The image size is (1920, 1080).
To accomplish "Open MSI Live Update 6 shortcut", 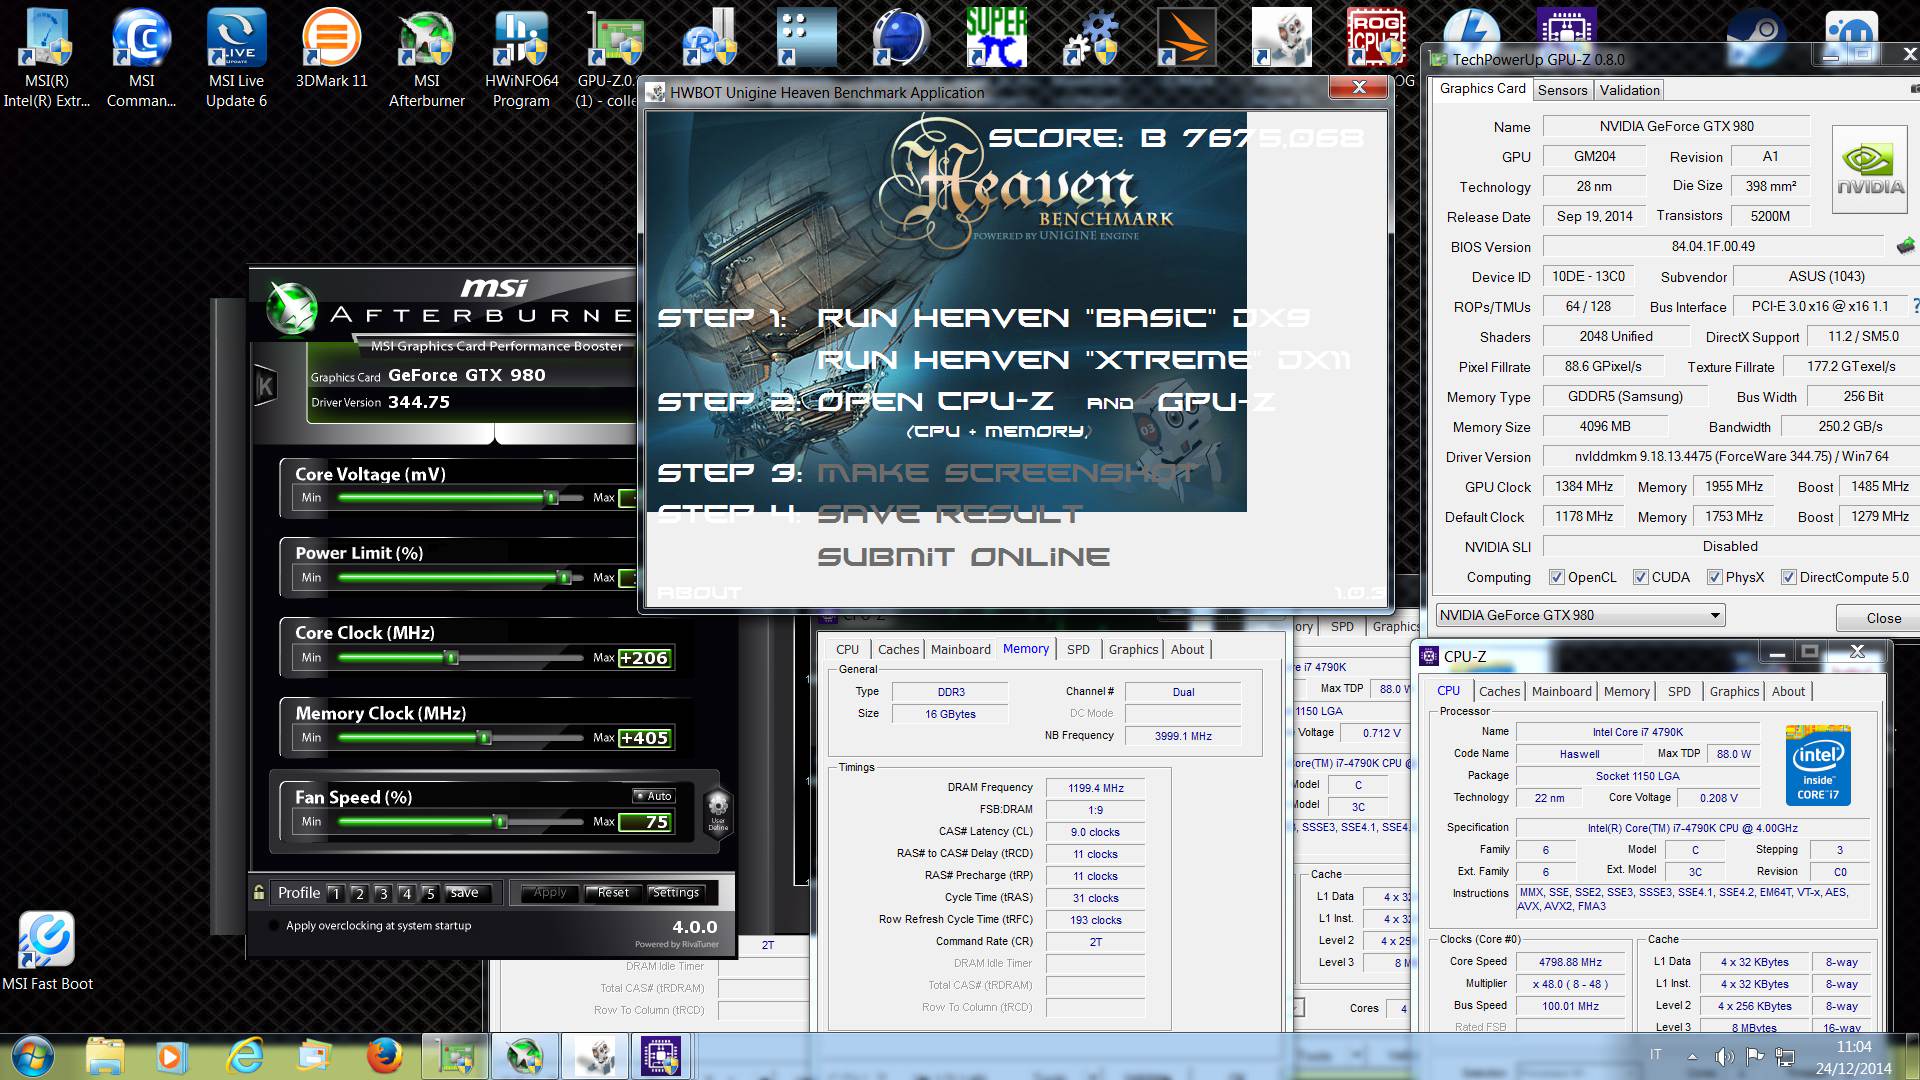I will click(236, 58).
